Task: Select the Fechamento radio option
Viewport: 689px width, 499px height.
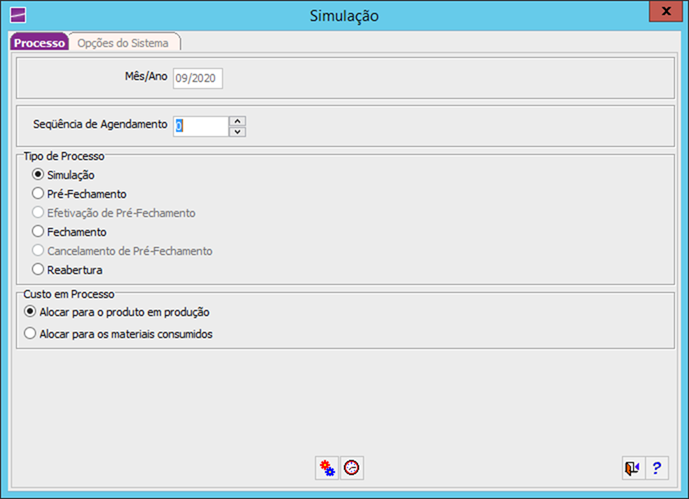Action: point(39,232)
